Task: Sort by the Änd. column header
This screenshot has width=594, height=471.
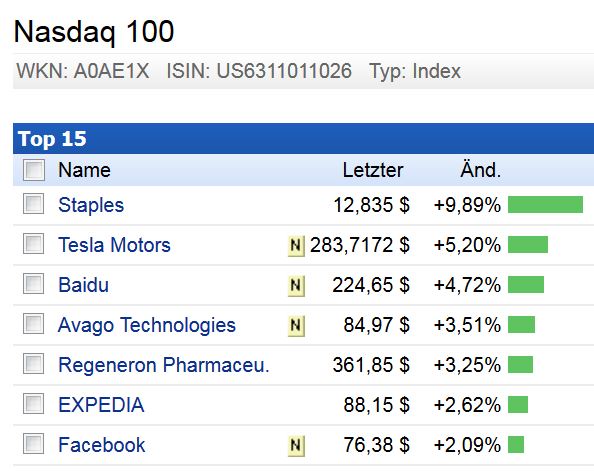Action: coord(480,170)
